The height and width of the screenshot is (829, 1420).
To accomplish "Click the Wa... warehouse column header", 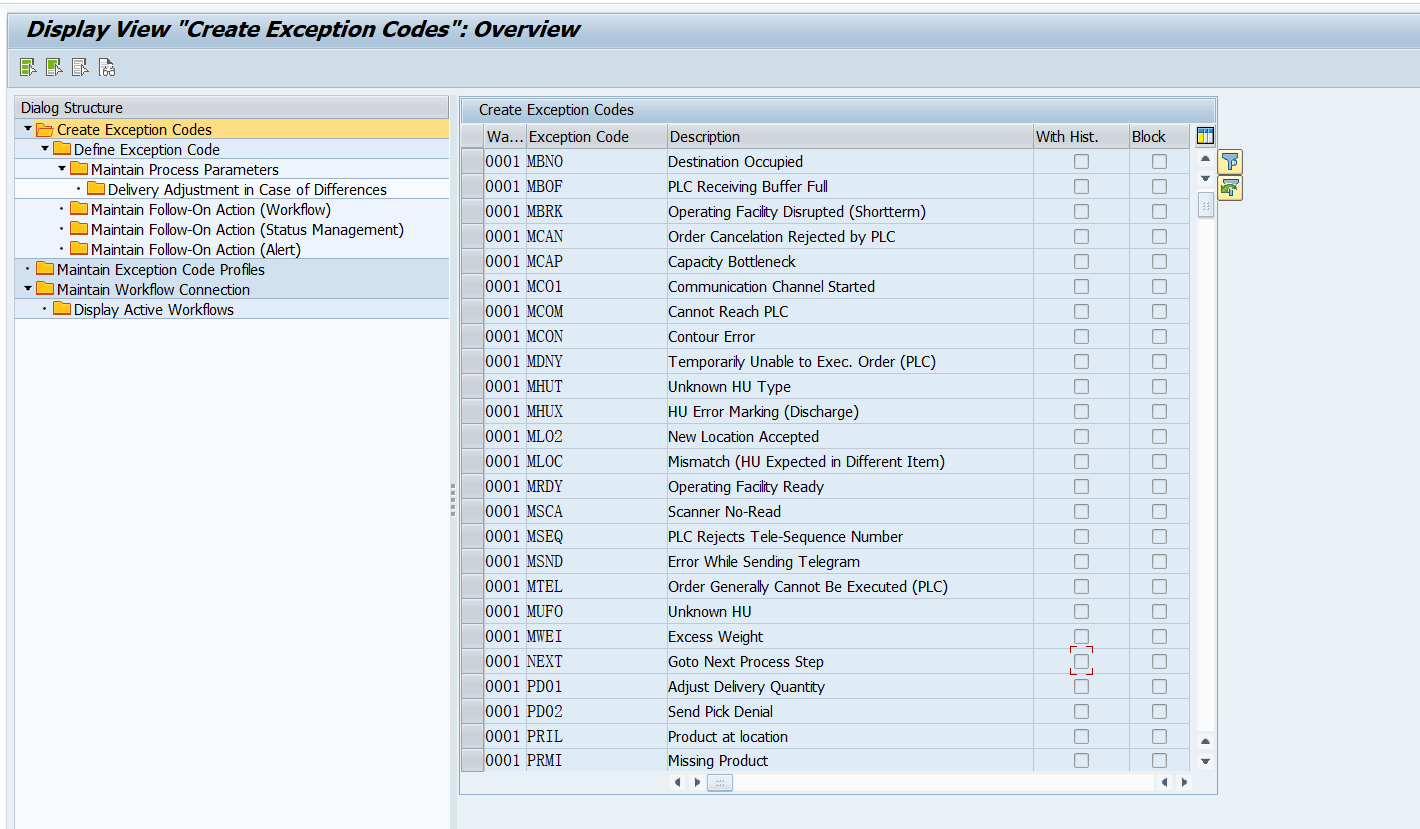I will [x=505, y=137].
